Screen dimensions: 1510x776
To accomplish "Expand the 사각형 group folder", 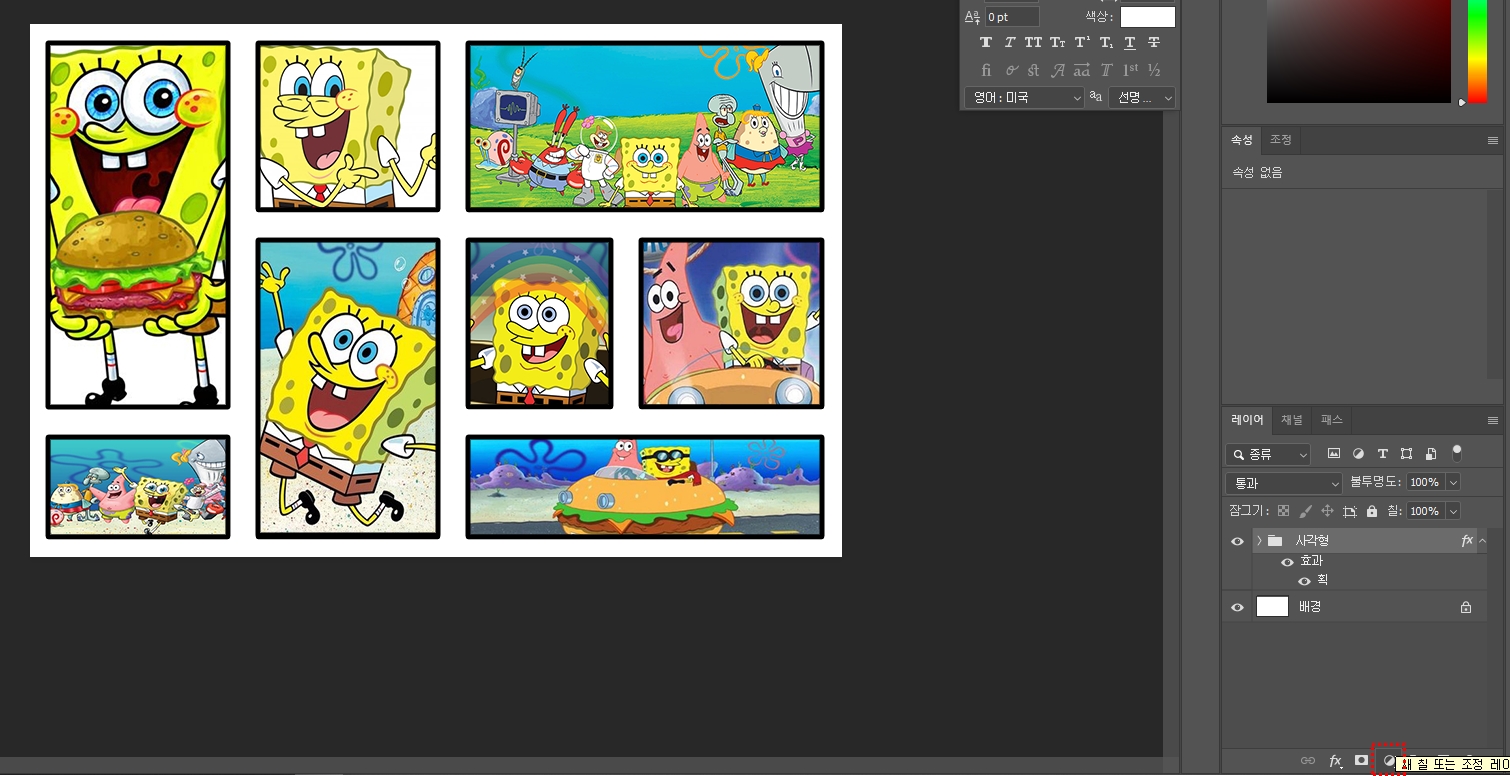I will point(1259,541).
